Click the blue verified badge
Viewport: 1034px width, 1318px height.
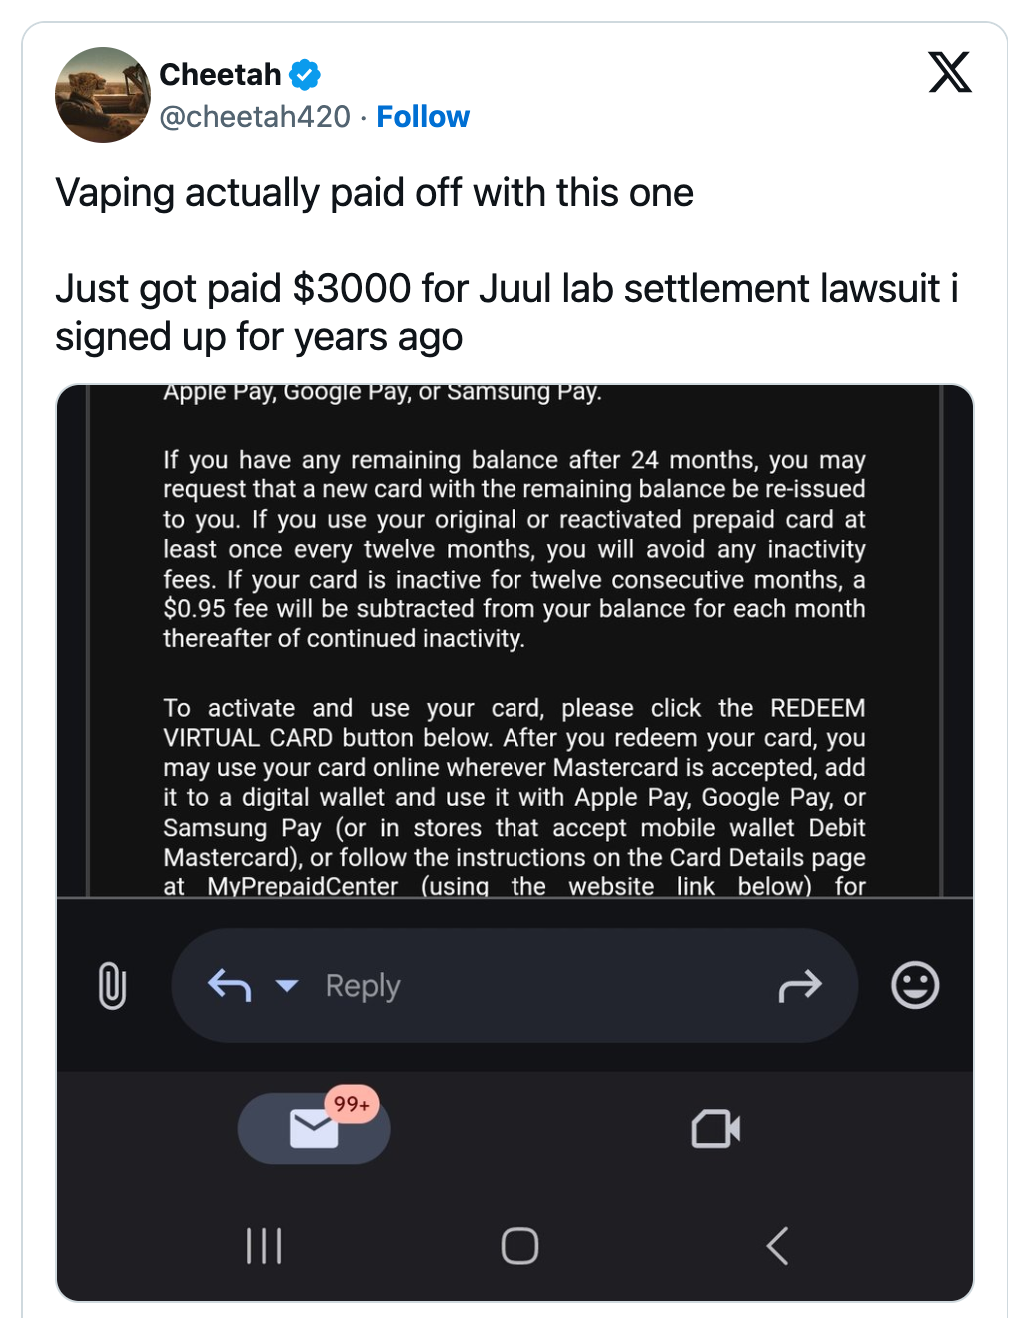[305, 74]
